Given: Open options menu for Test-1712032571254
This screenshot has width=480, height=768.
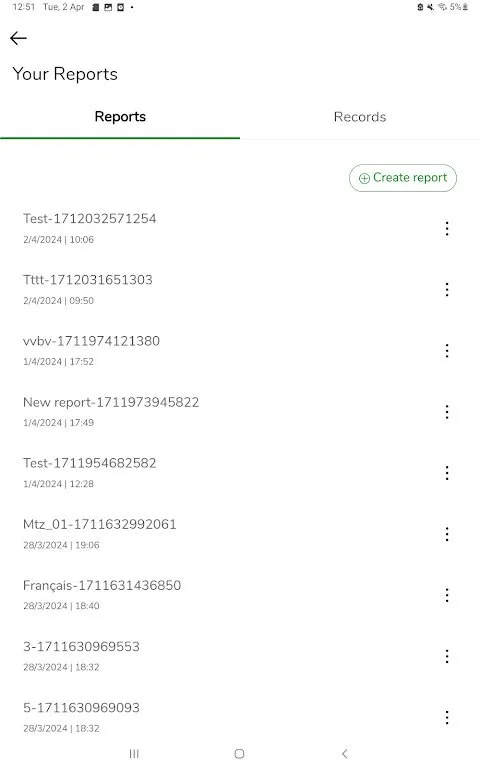Looking at the screenshot, I should click(447, 229).
